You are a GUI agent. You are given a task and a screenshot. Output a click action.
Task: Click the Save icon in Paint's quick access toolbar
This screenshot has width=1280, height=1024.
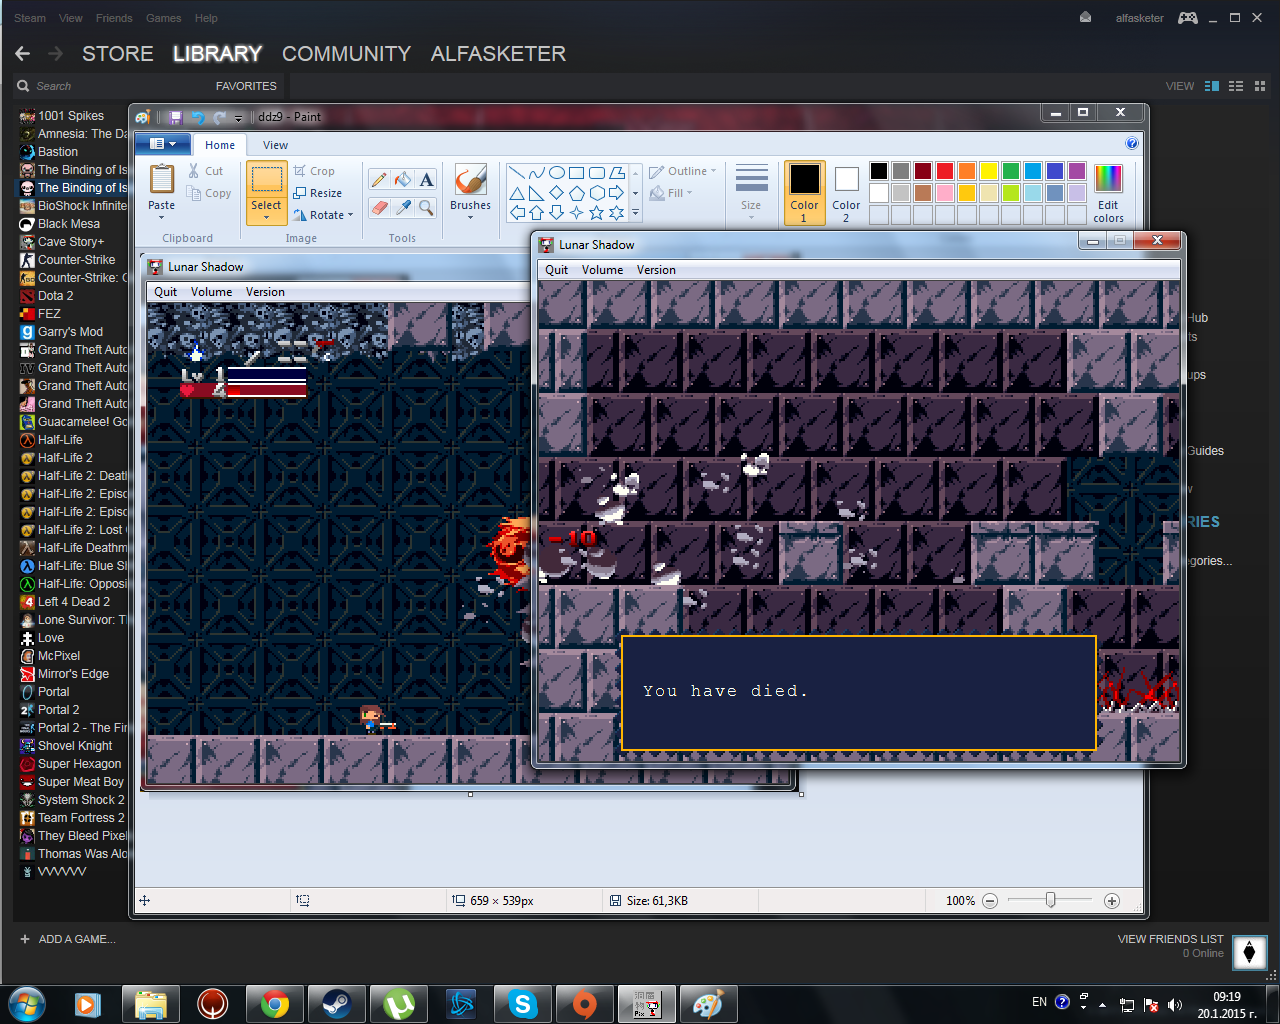(x=175, y=117)
